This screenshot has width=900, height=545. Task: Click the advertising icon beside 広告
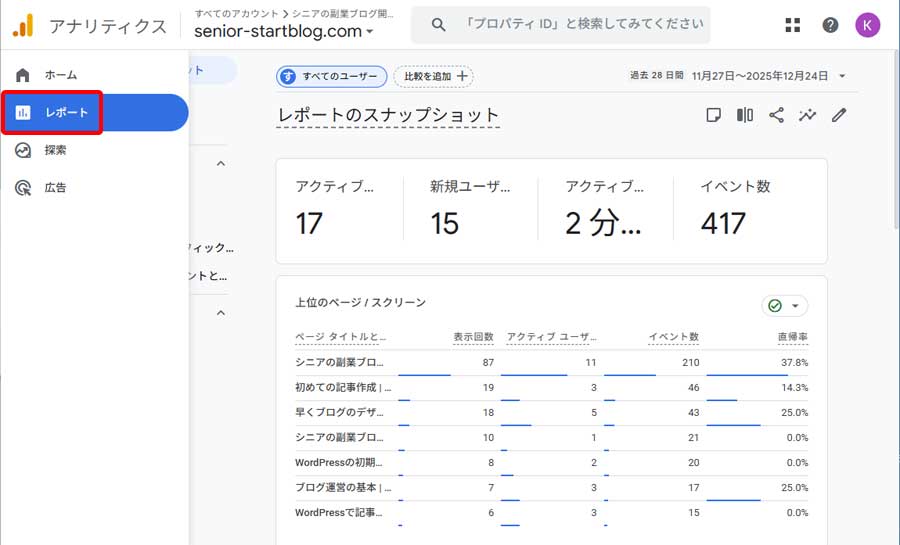coord(23,188)
